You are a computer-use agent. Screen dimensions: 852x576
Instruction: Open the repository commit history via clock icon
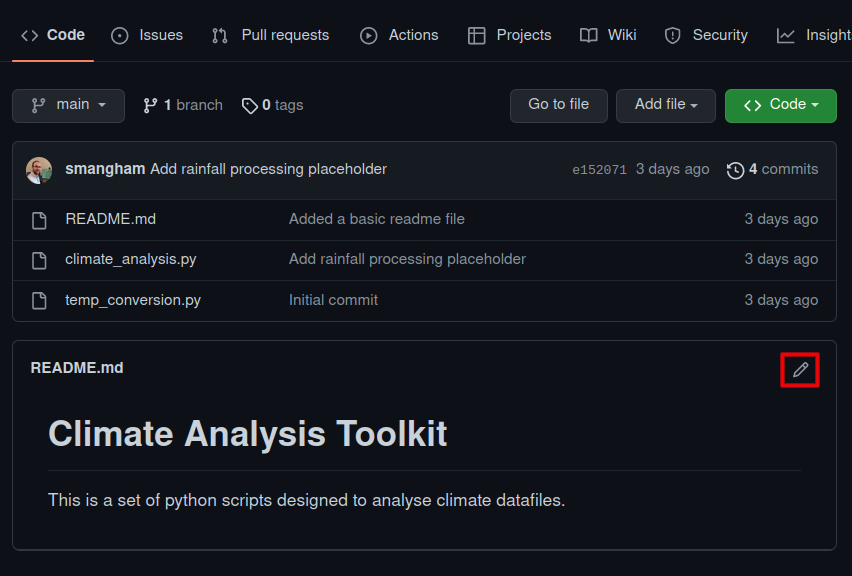click(736, 169)
